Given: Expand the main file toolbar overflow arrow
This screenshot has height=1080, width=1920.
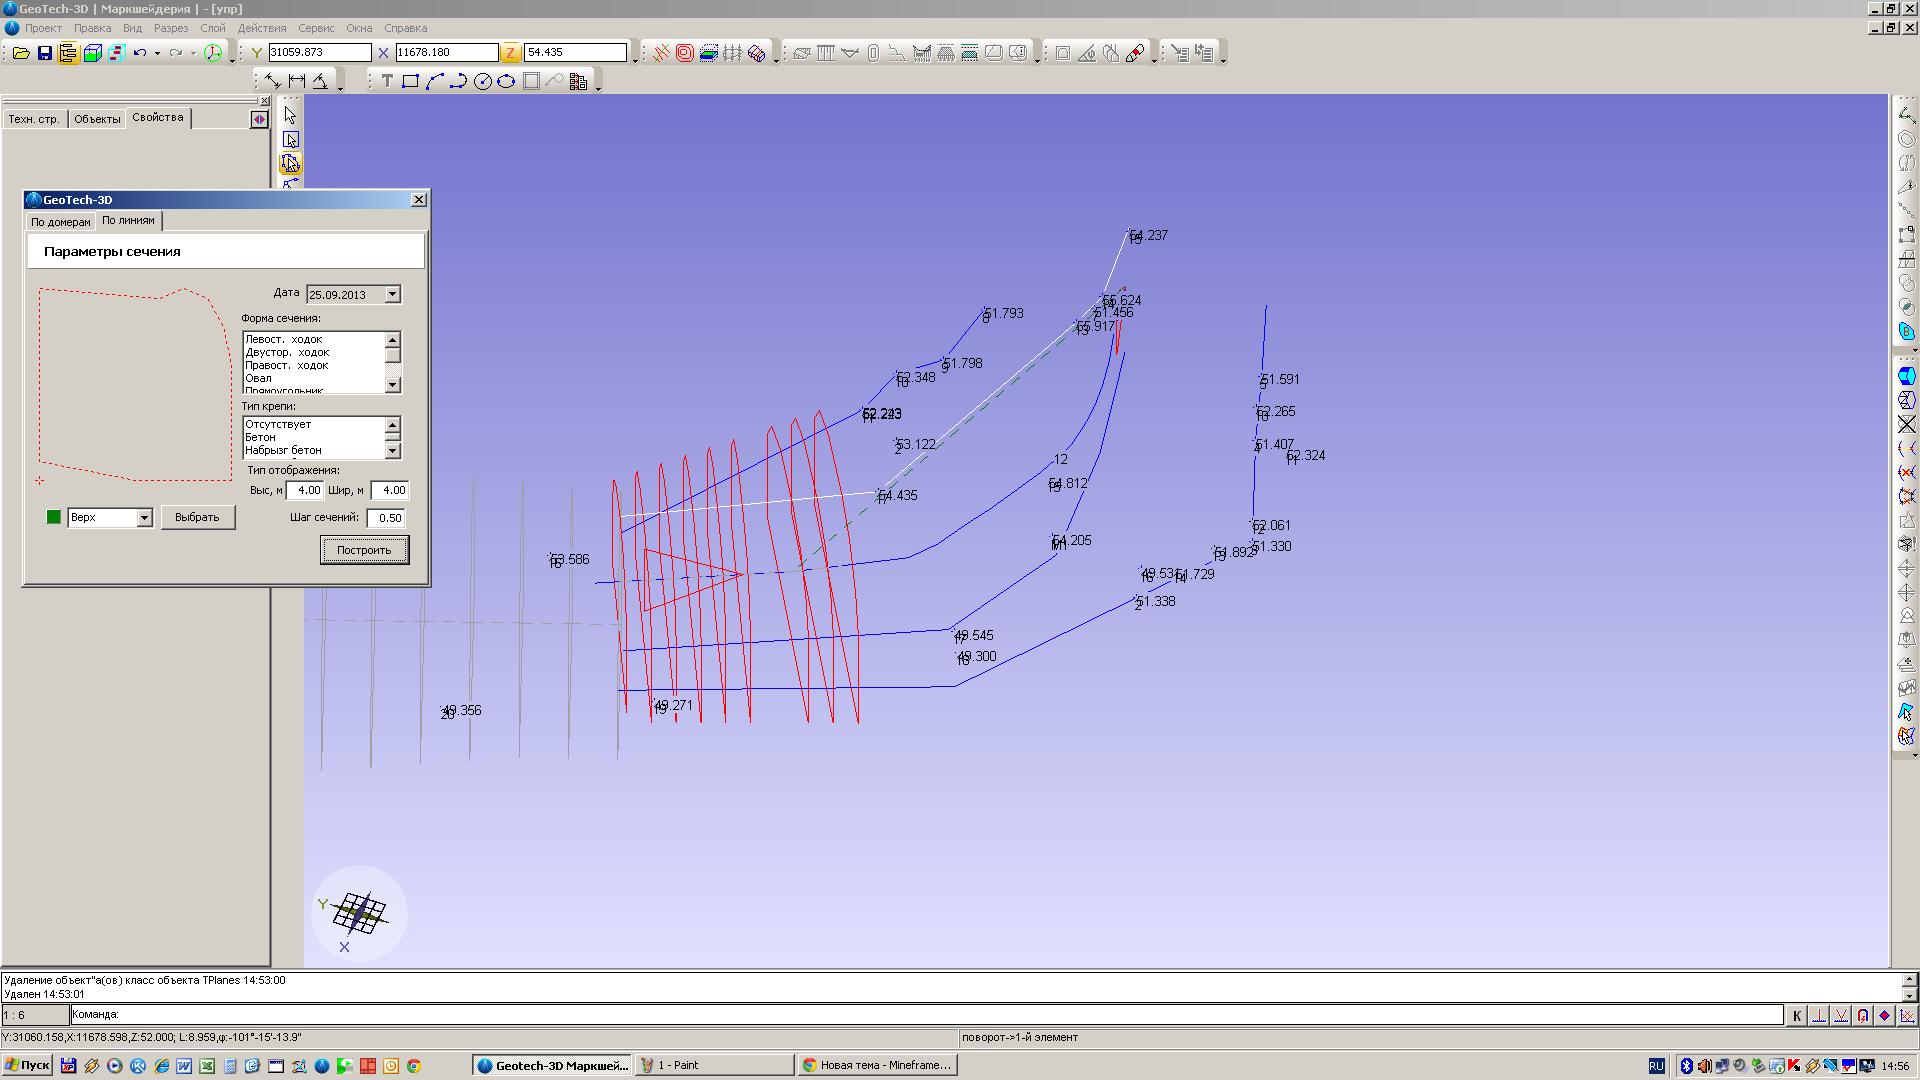Looking at the screenshot, I should pyautogui.click(x=232, y=59).
